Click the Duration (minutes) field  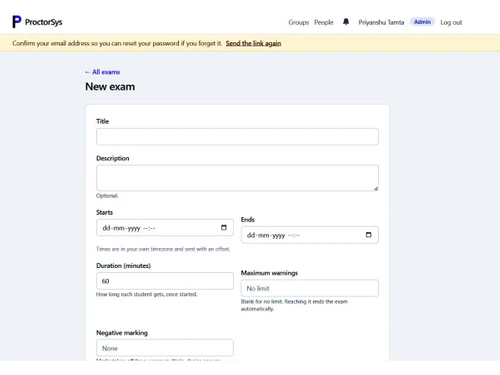(165, 281)
